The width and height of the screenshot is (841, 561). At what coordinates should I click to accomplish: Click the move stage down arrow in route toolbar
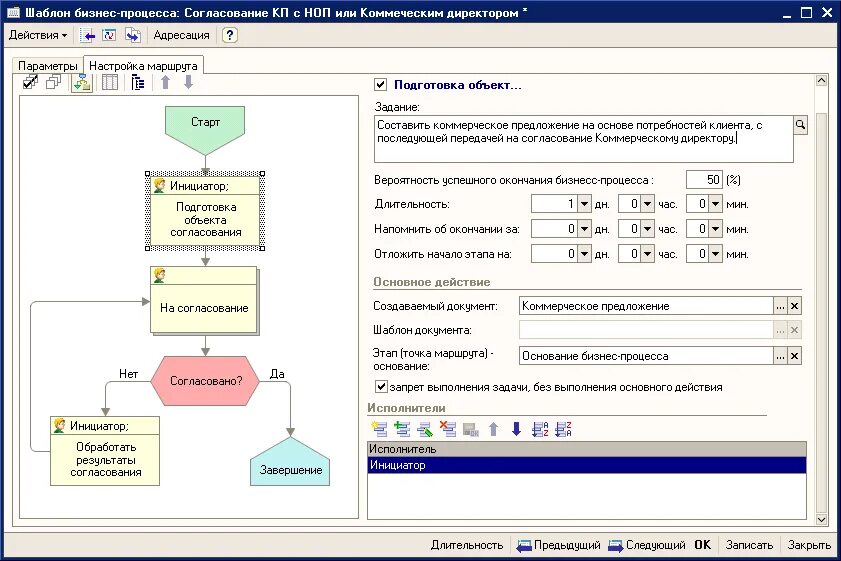pos(188,82)
